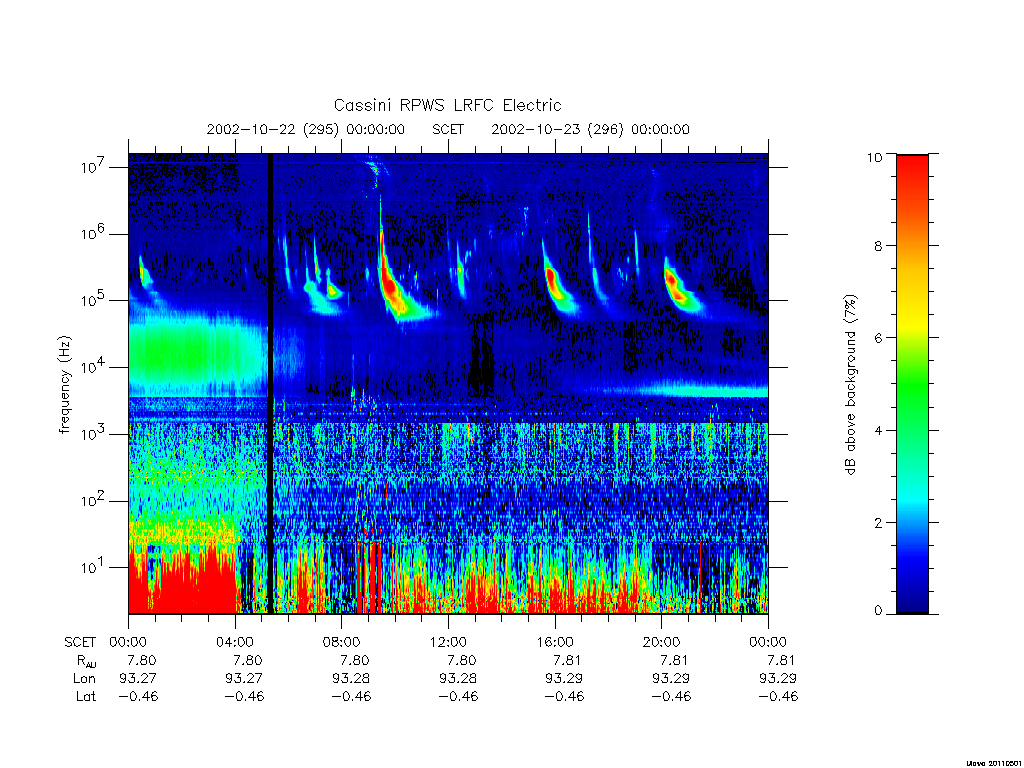Click the "Lat" row label

tap(86, 696)
